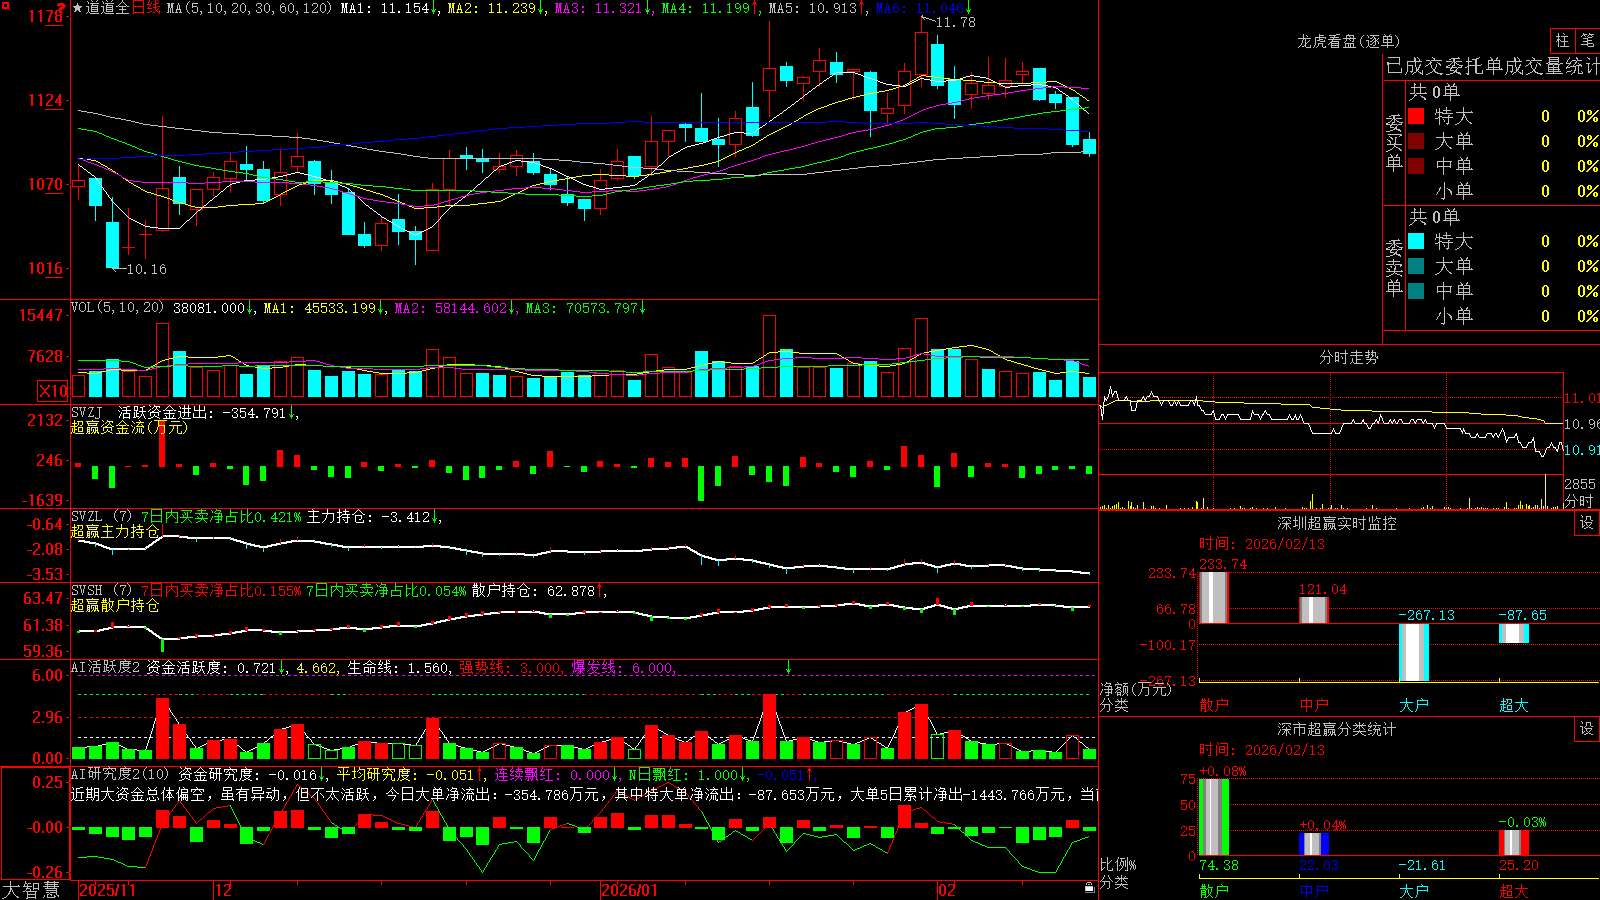
Task: Click the 10.16 low price annotation
Action: [146, 269]
